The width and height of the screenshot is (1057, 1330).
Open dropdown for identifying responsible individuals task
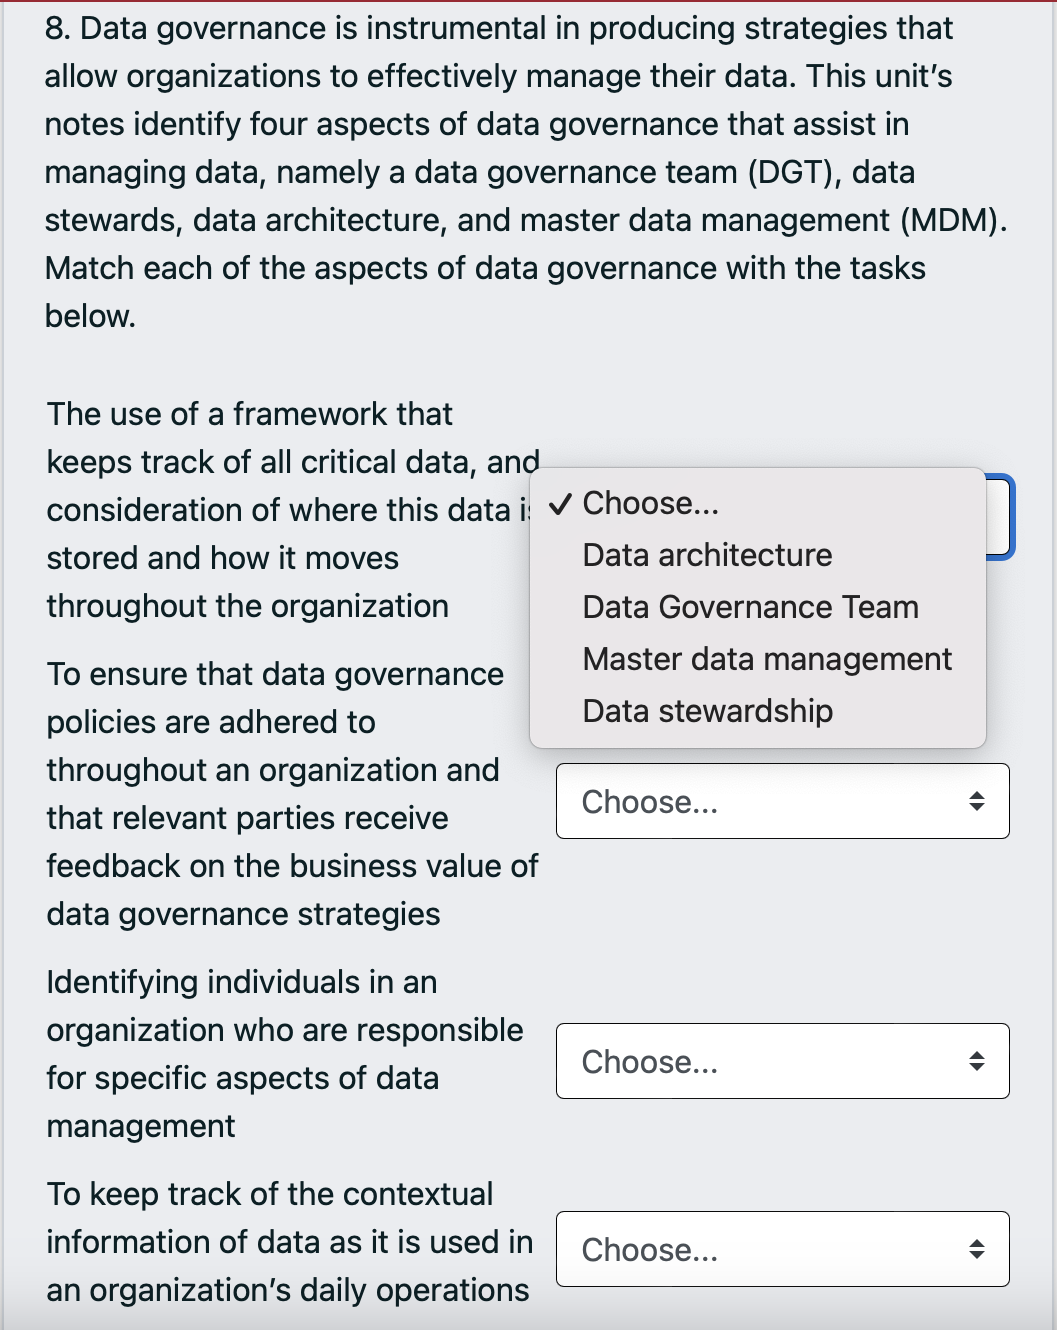click(782, 1061)
